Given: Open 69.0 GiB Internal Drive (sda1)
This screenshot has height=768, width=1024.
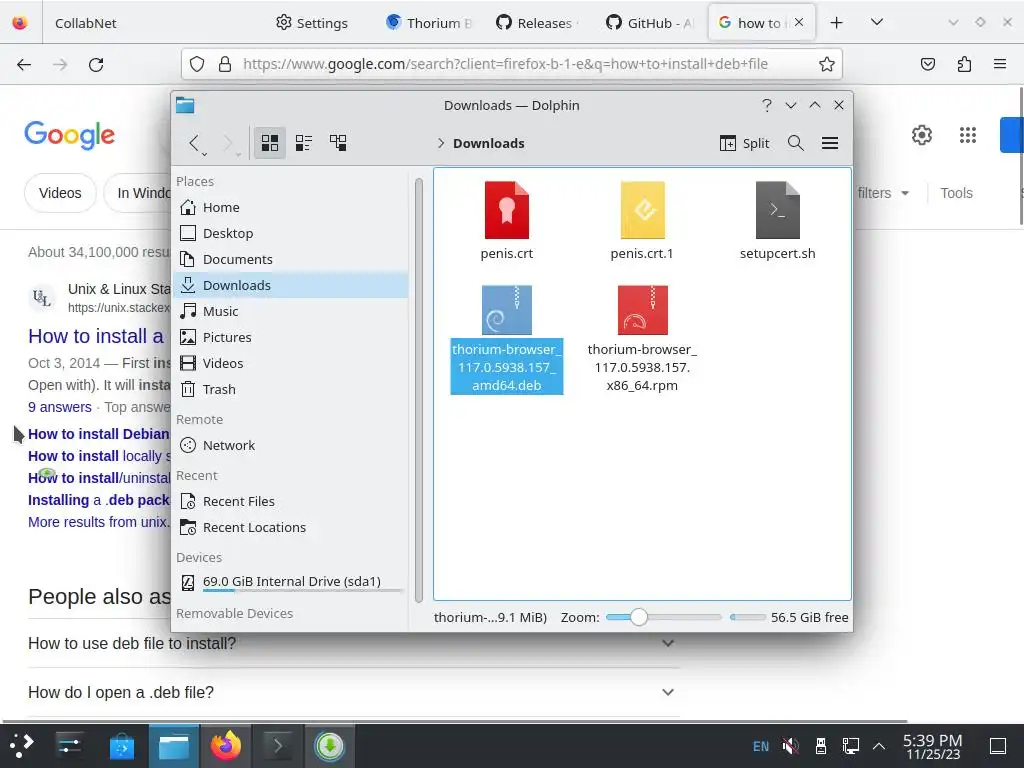Looking at the screenshot, I should 291,582.
